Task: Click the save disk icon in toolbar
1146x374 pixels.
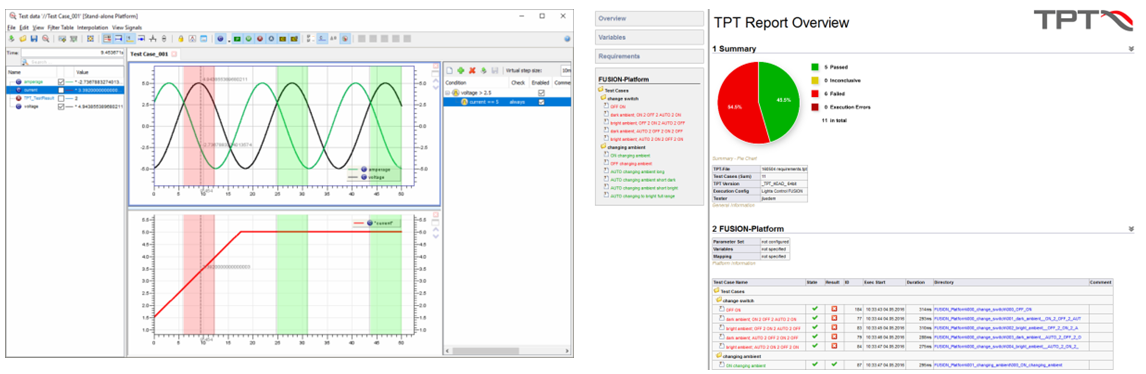Action: (34, 39)
